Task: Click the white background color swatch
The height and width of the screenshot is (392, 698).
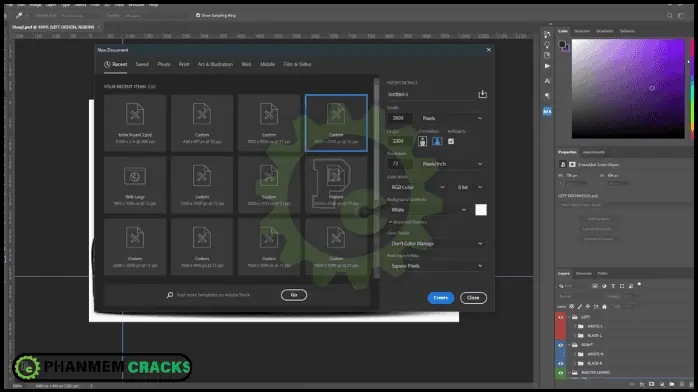Action: [x=481, y=210]
